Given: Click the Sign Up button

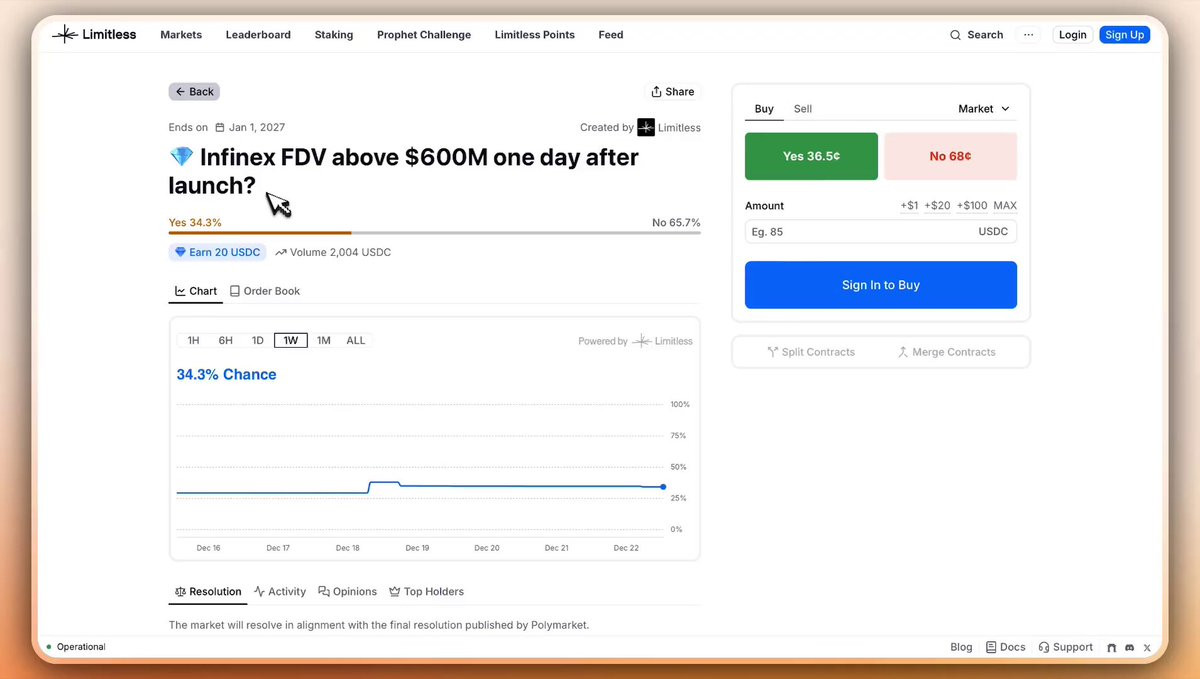Looking at the screenshot, I should (x=1124, y=34).
